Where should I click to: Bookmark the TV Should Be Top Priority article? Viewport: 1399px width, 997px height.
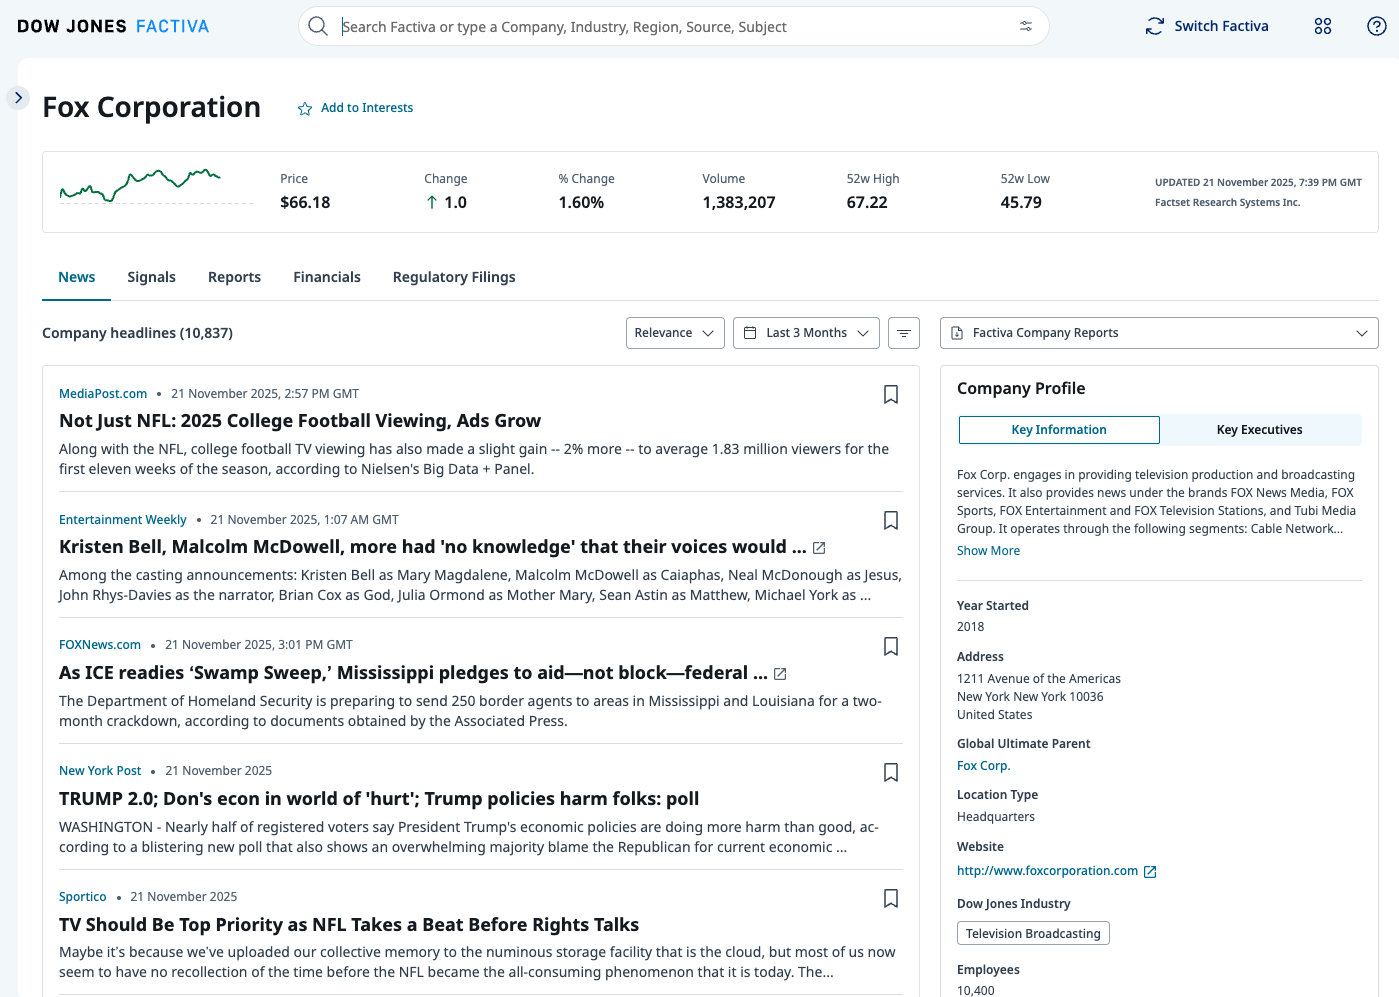tap(891, 898)
